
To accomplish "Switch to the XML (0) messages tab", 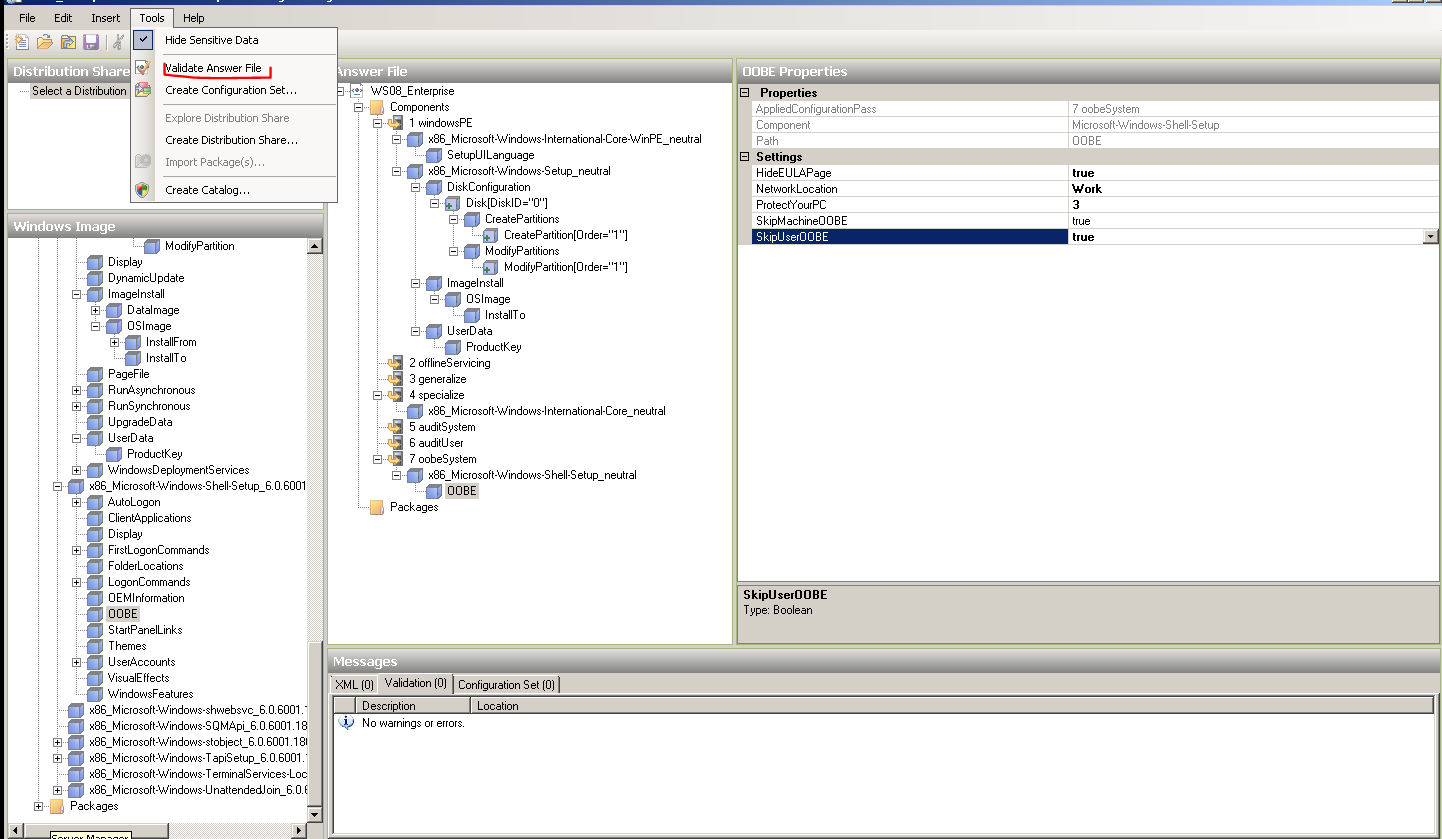I will [x=354, y=684].
